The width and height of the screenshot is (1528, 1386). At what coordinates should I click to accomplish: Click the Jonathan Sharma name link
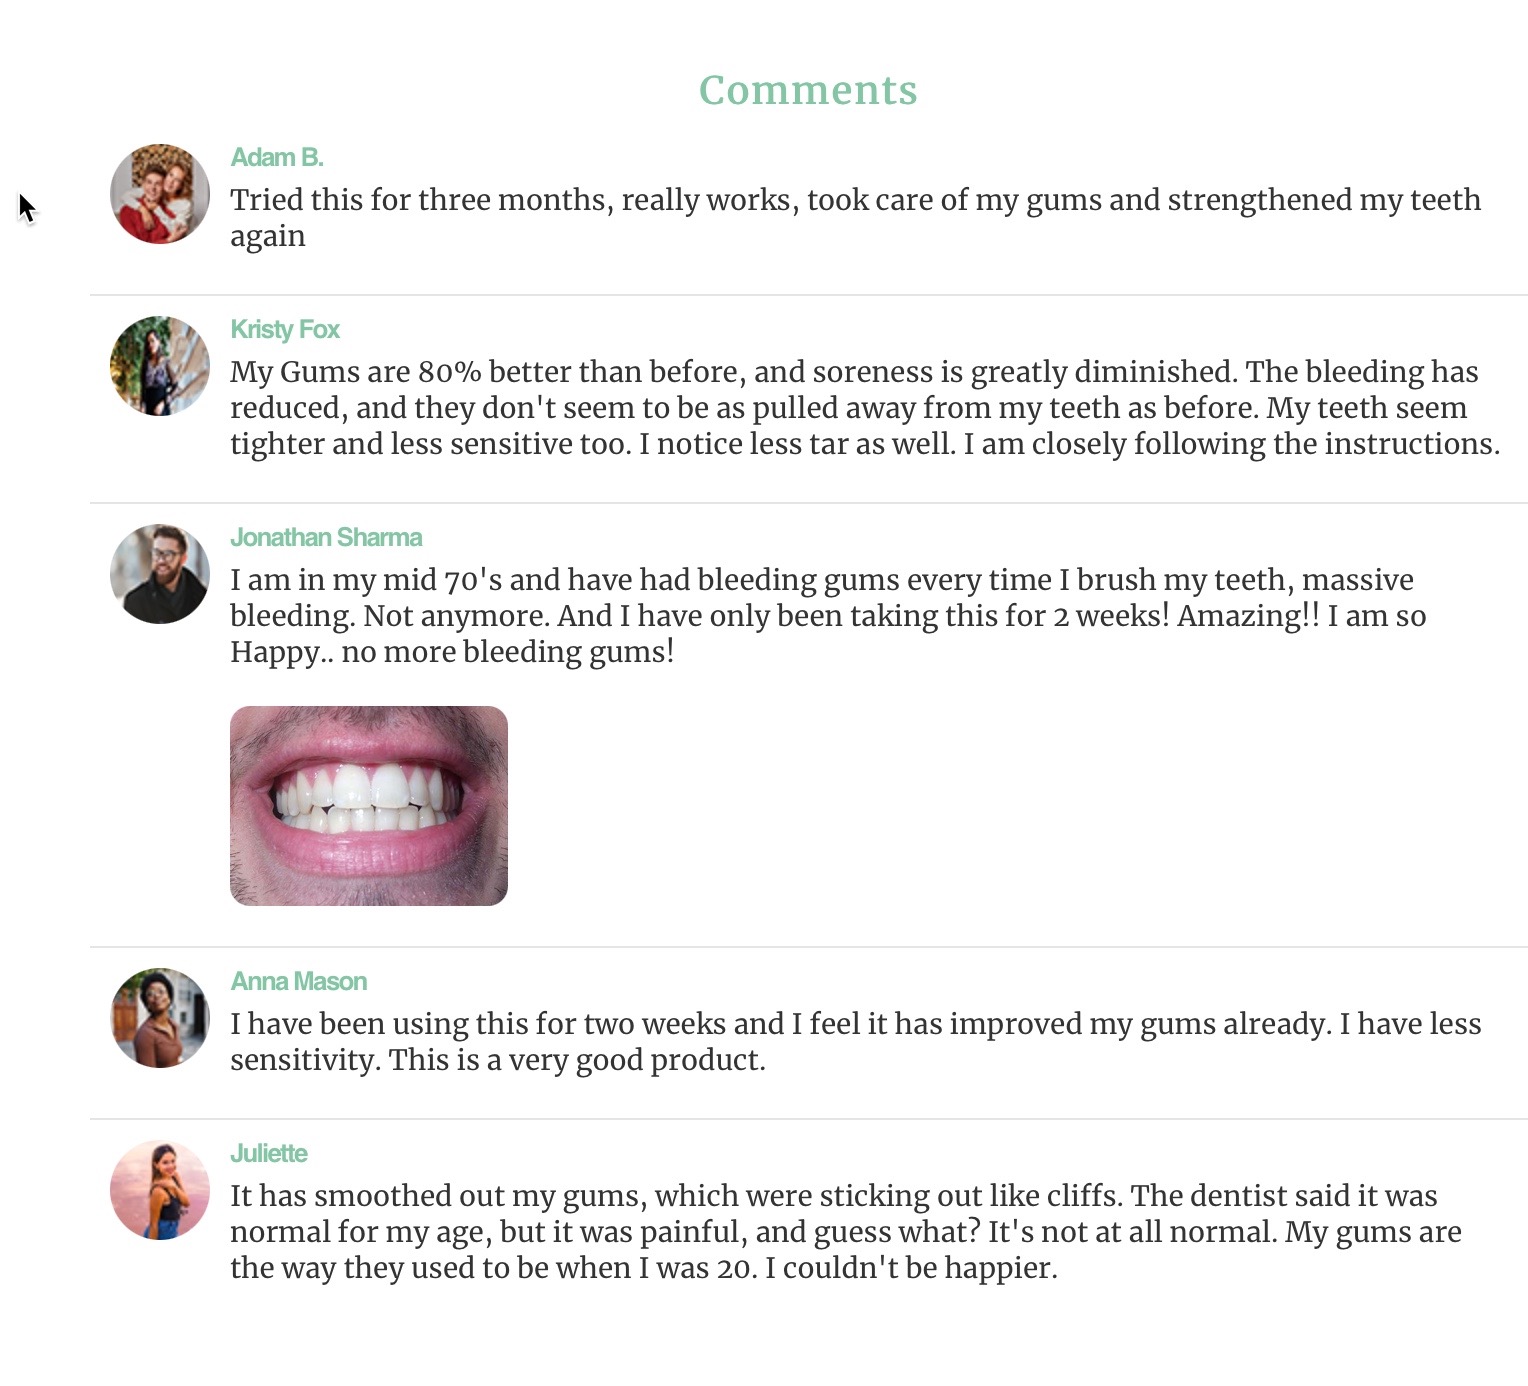(x=326, y=538)
